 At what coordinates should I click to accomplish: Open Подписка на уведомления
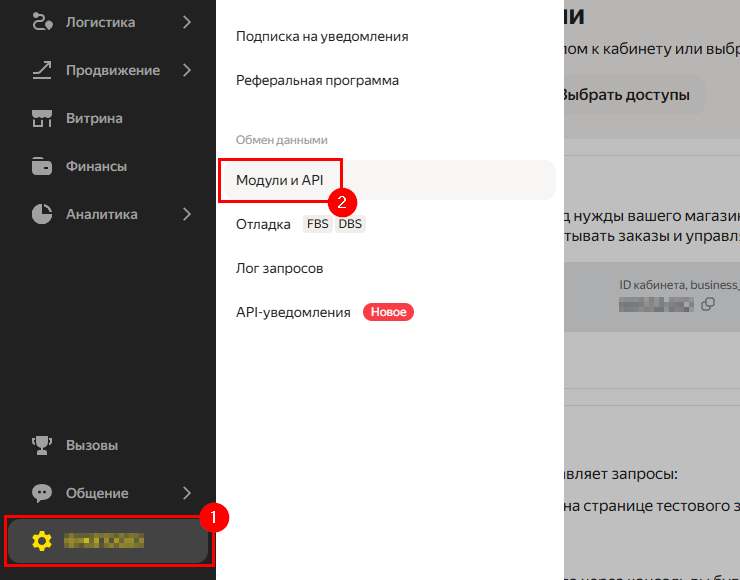click(x=322, y=36)
